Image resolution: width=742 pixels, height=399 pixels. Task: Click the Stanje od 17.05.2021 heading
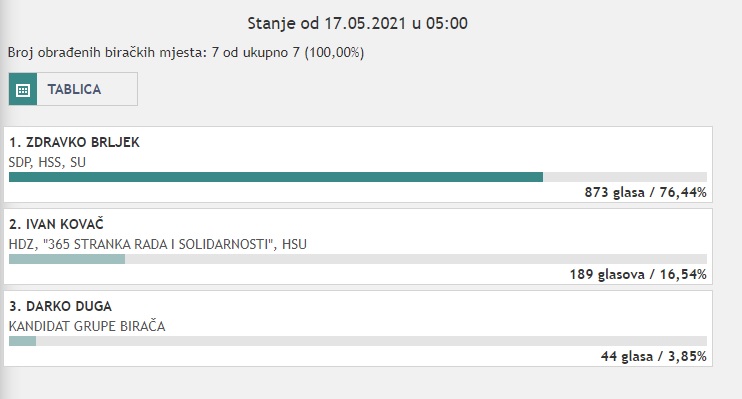point(358,23)
